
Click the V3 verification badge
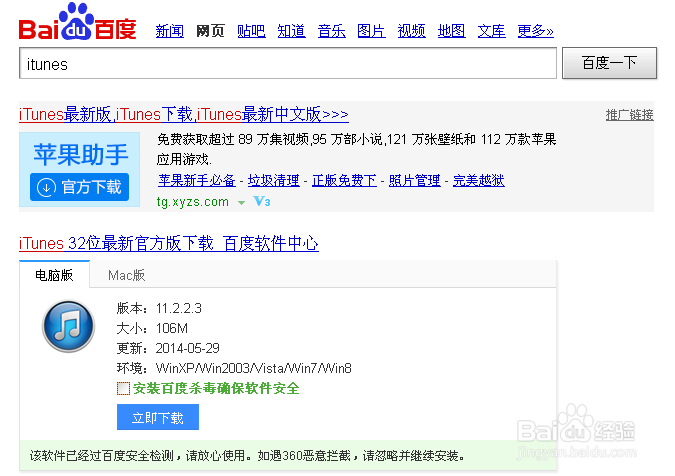262,201
